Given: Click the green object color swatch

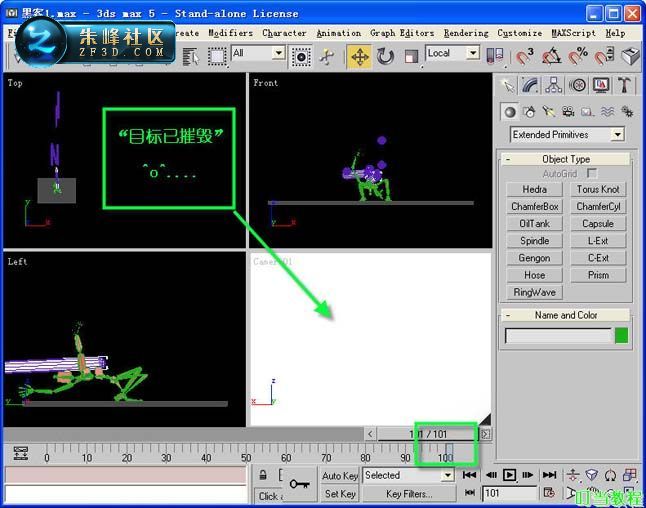Looking at the screenshot, I should pyautogui.click(x=621, y=335).
